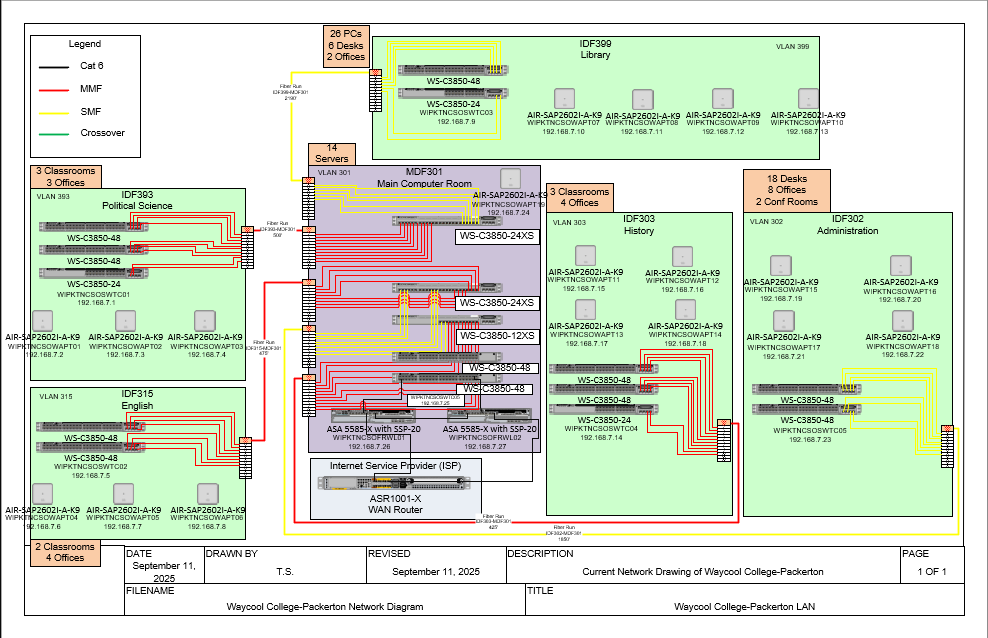Screen dimensions: 988x638
Task: Select the 'VLAN 301' label
Action: click(334, 173)
